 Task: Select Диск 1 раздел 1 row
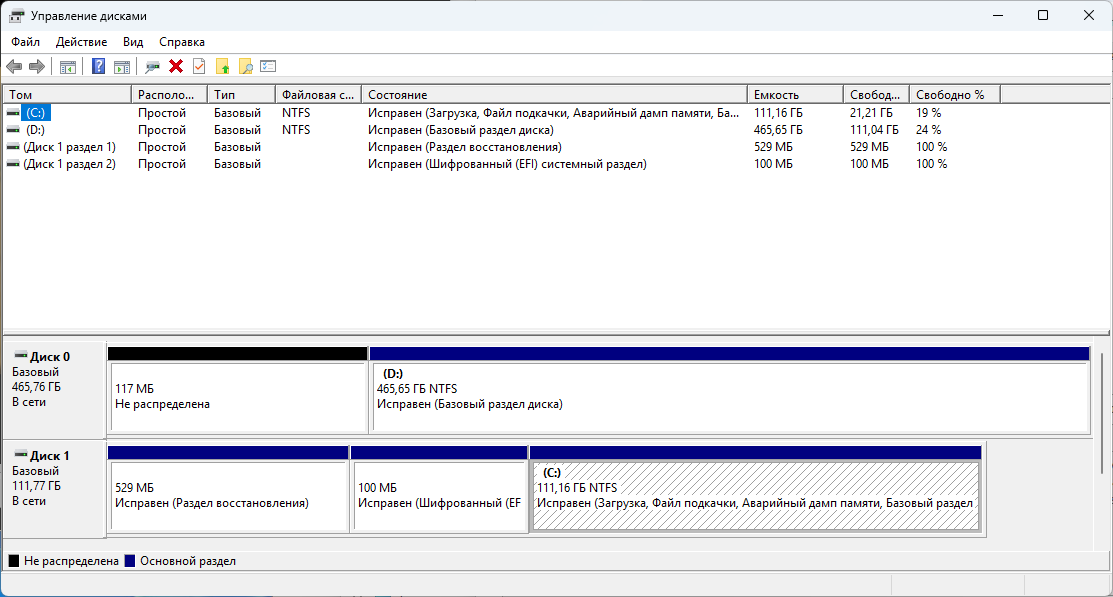pyautogui.click(x=69, y=147)
